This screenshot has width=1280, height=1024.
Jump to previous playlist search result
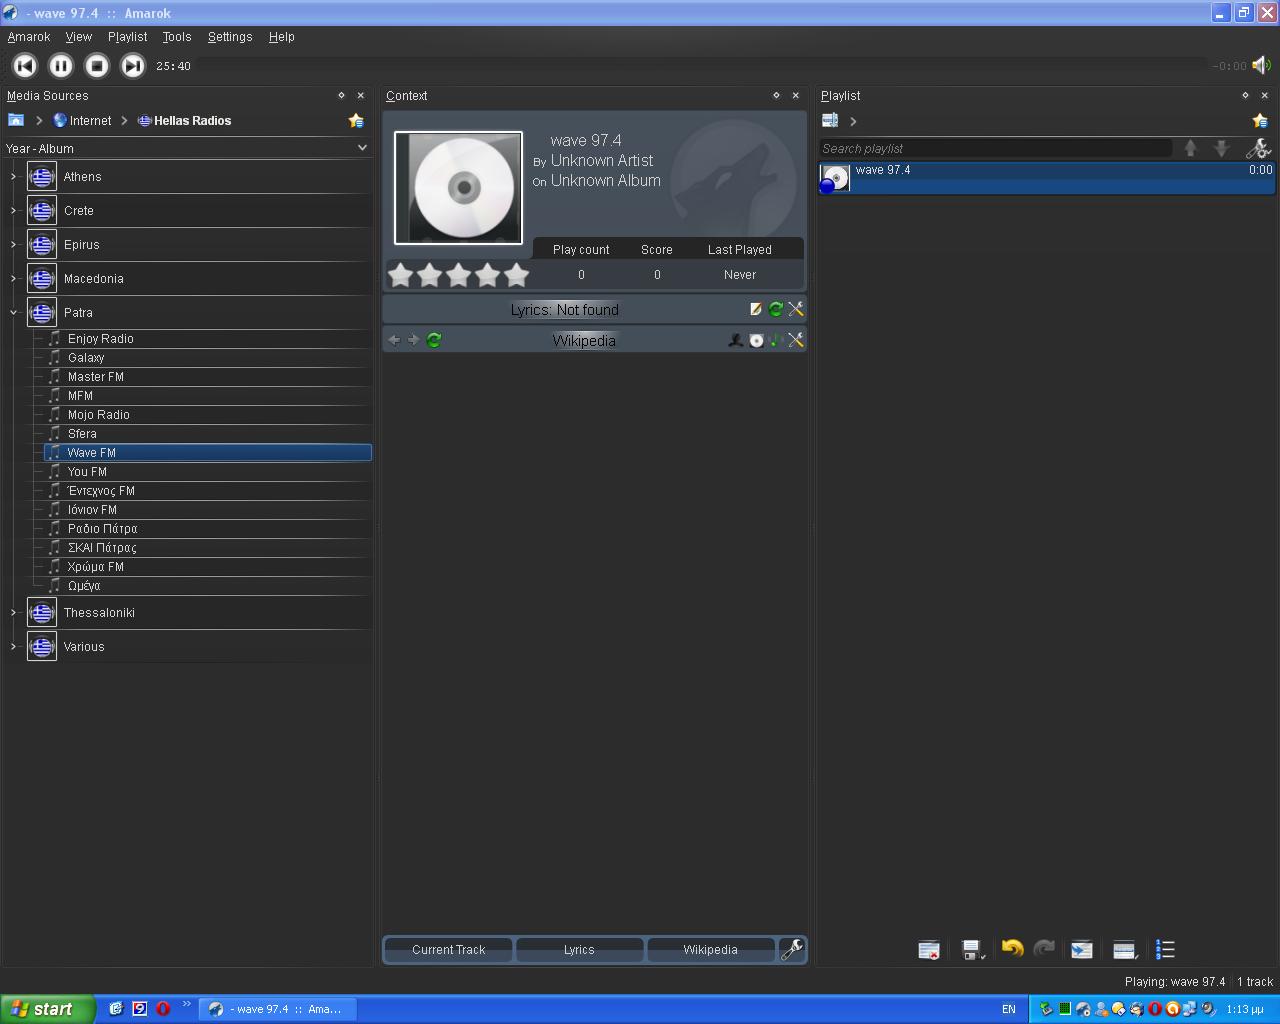(x=1190, y=148)
